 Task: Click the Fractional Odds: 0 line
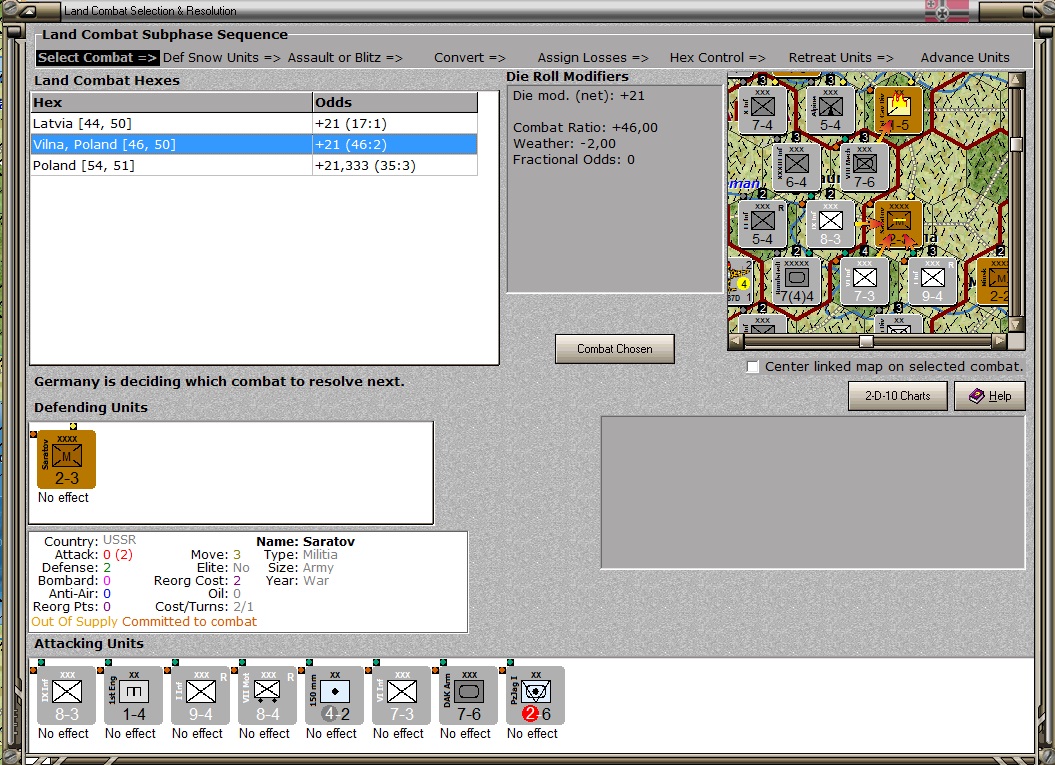tap(573, 159)
